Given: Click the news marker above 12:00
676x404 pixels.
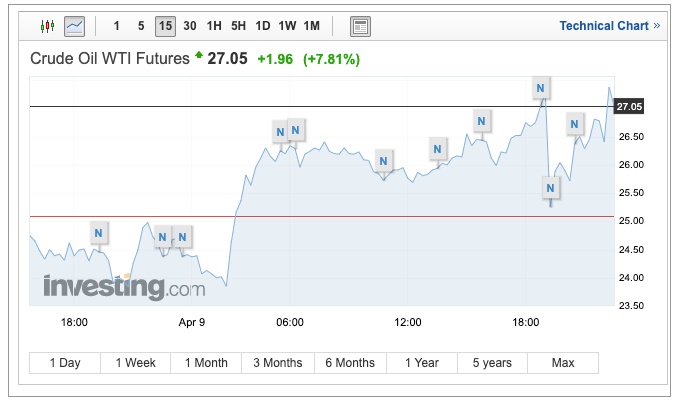Looking at the screenshot, I should pyautogui.click(x=438, y=149).
